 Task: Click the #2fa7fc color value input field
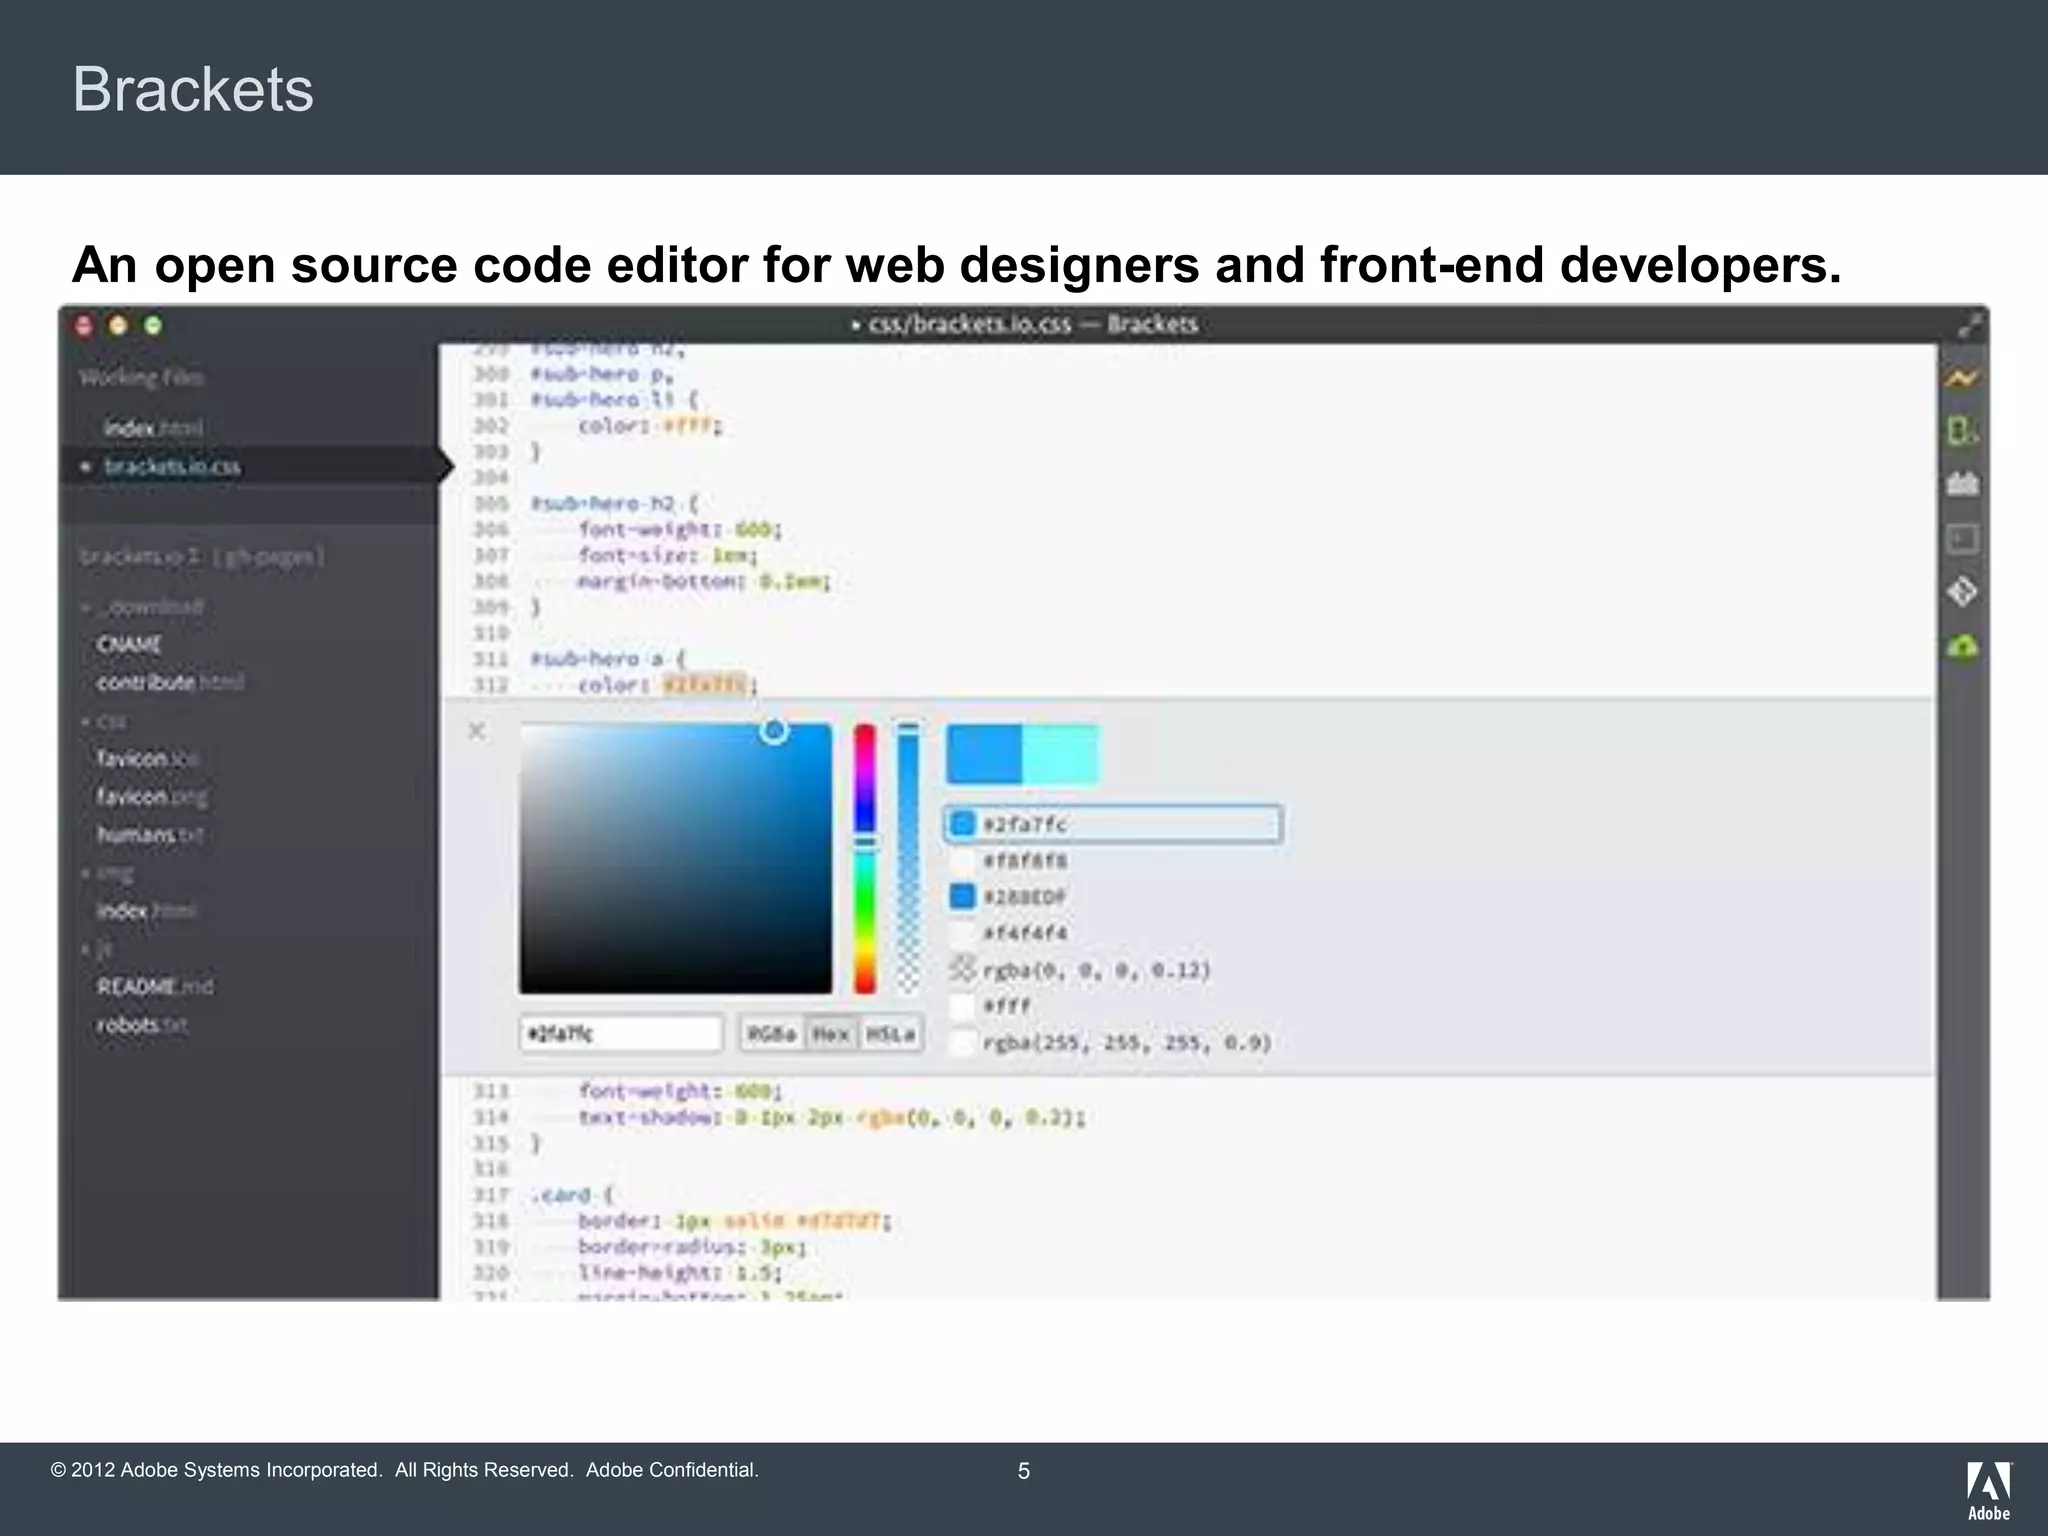tap(620, 1034)
